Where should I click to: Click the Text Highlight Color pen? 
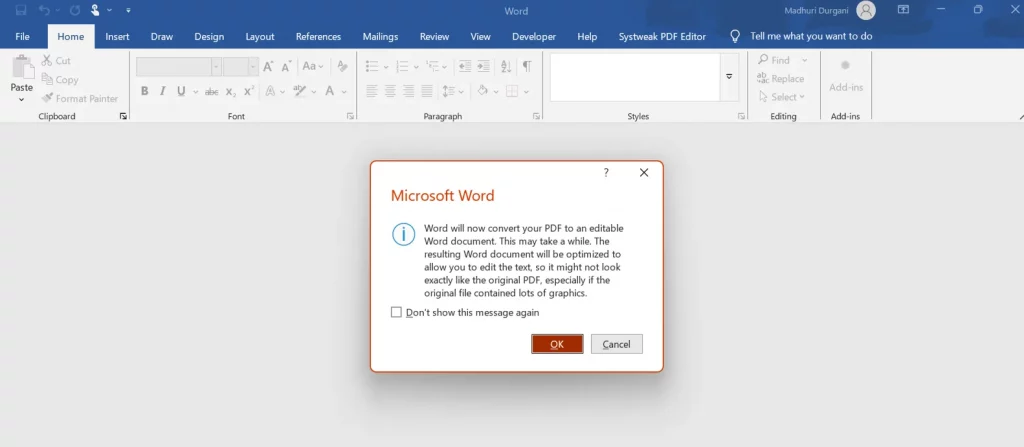[300, 91]
